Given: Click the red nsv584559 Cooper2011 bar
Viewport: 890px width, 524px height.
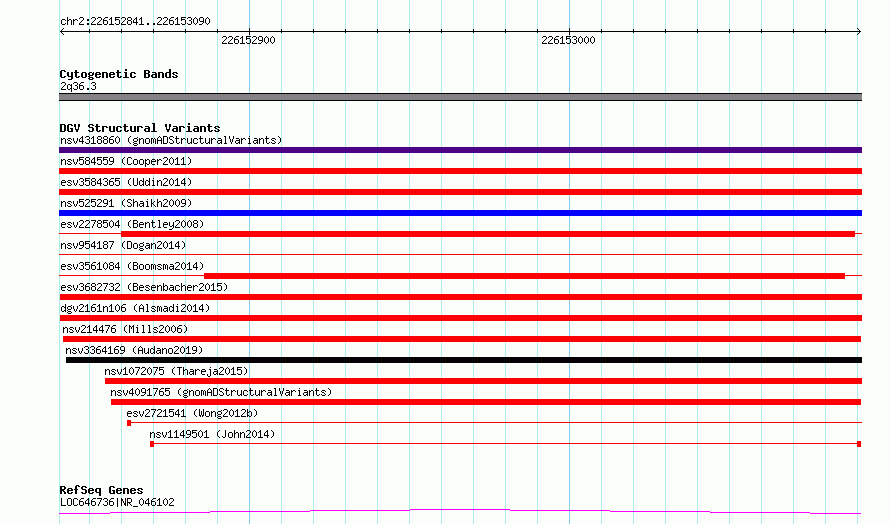Looking at the screenshot, I should coord(460,171).
